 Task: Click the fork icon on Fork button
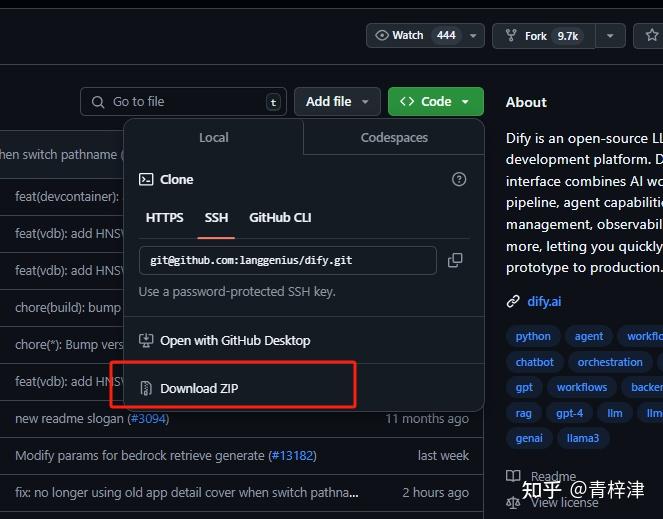point(511,36)
